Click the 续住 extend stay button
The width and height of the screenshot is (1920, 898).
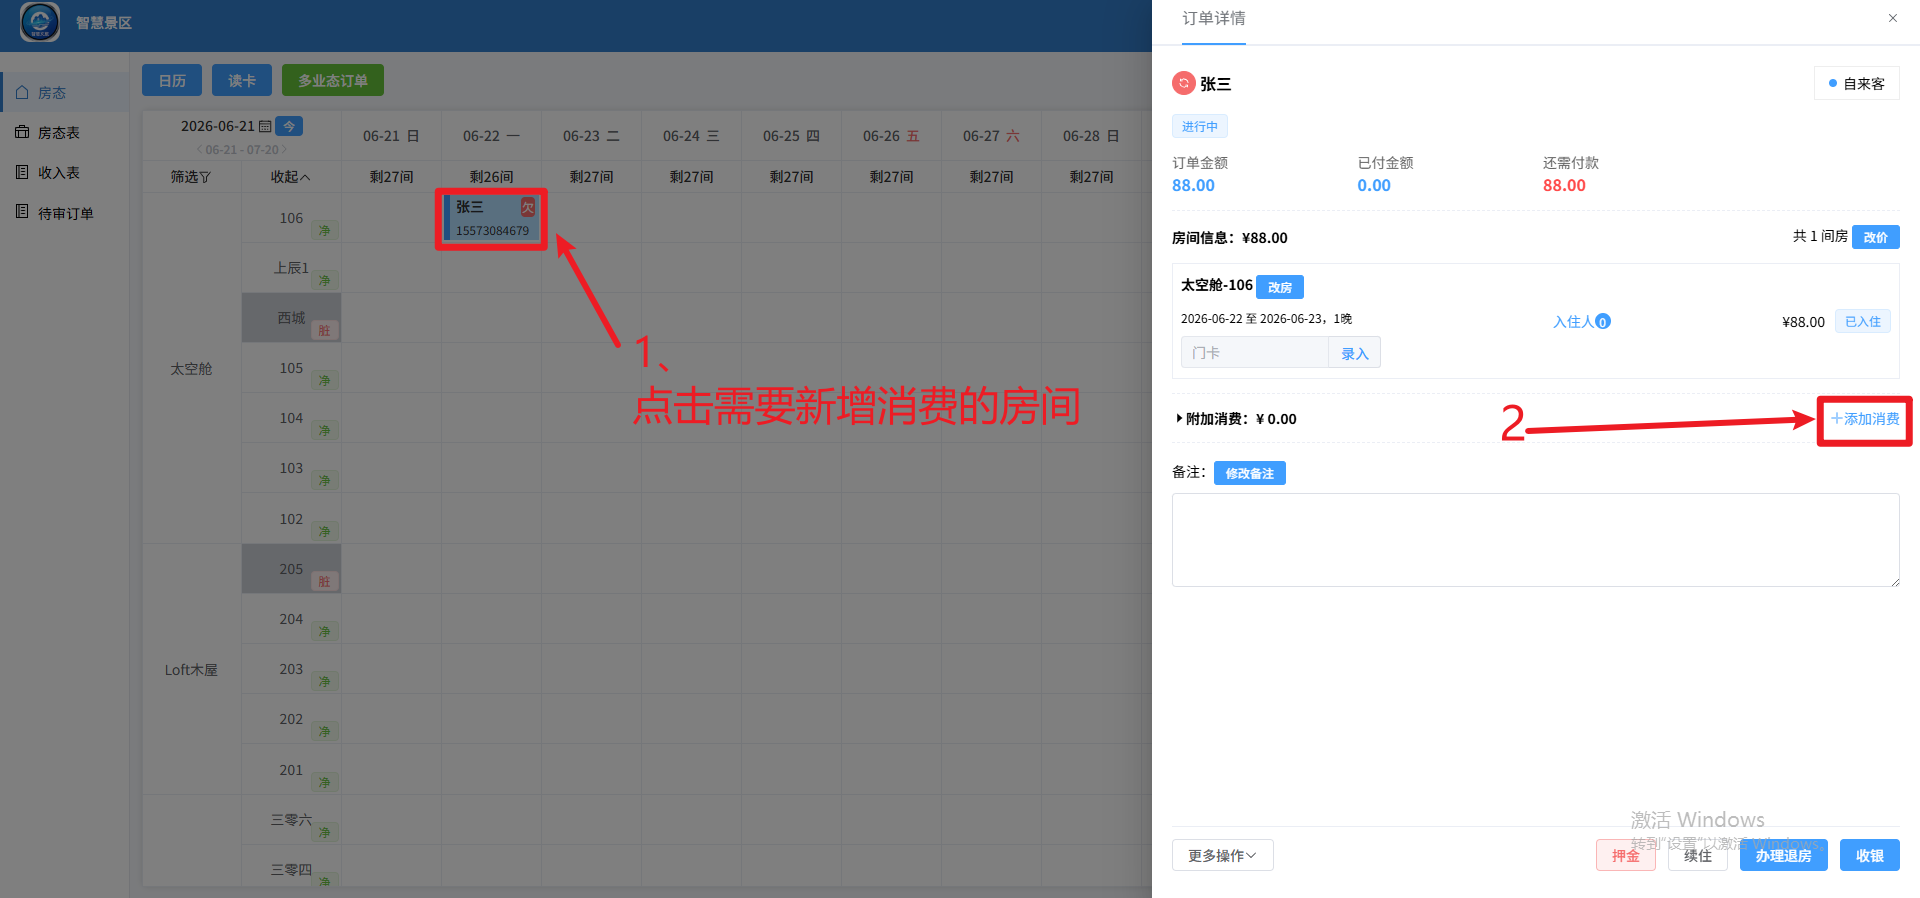click(x=1698, y=856)
